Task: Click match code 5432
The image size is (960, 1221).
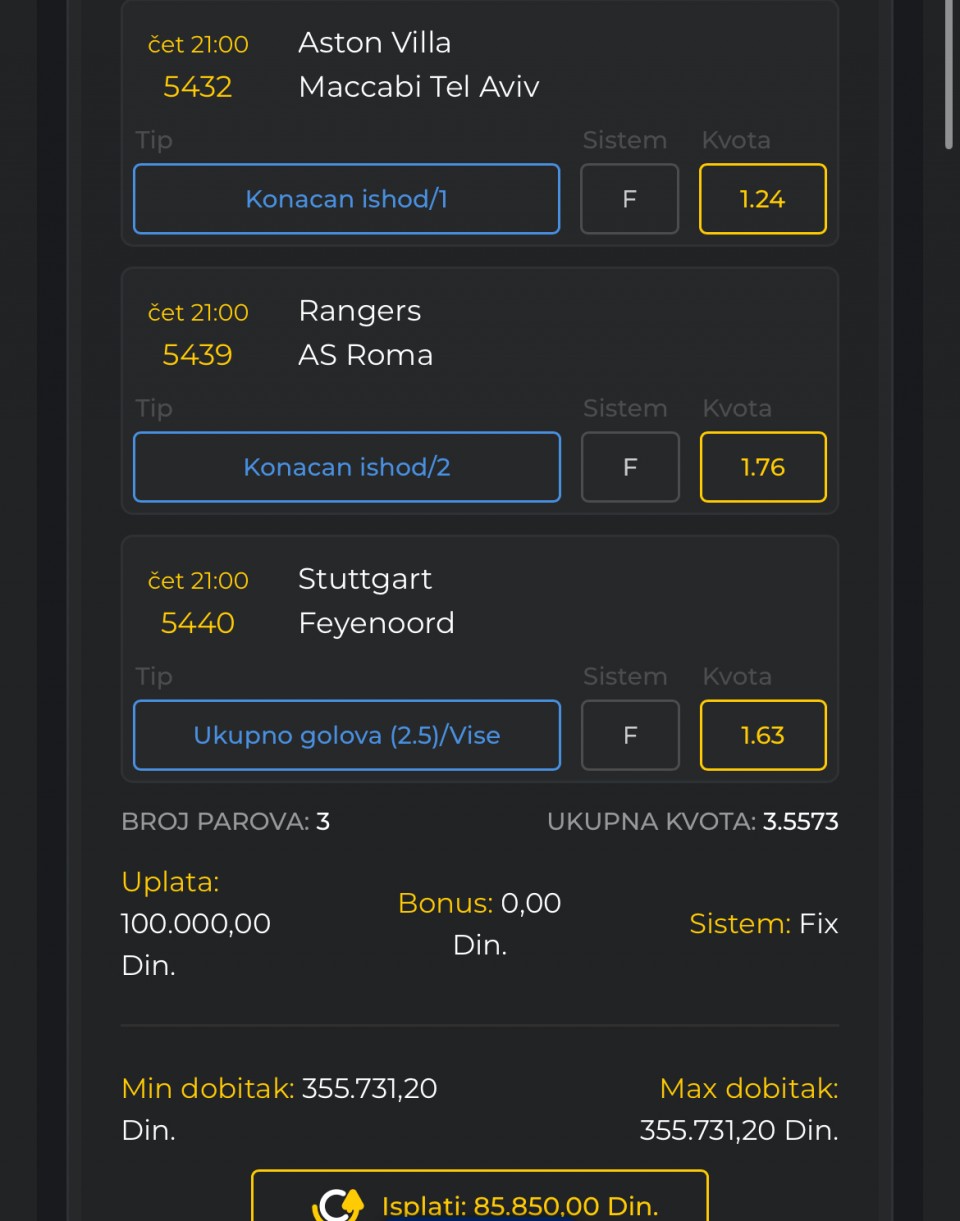Action: (x=198, y=87)
